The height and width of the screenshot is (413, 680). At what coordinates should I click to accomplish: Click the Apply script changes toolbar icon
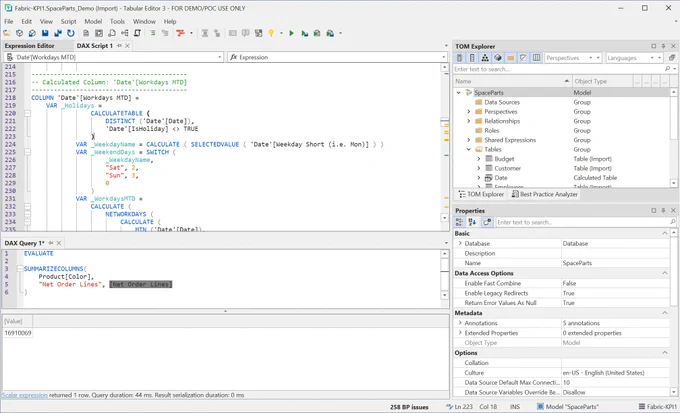pyautogui.click(x=317, y=33)
